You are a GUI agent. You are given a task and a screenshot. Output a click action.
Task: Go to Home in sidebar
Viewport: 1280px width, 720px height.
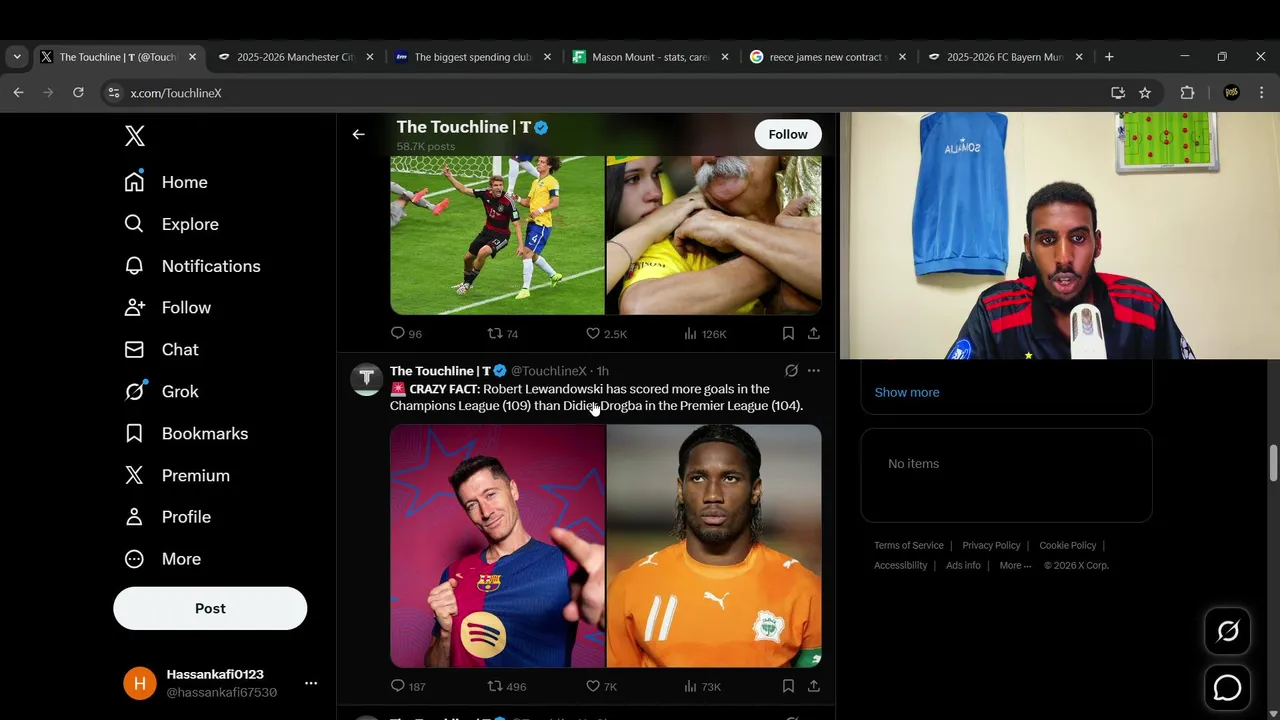[x=166, y=182]
